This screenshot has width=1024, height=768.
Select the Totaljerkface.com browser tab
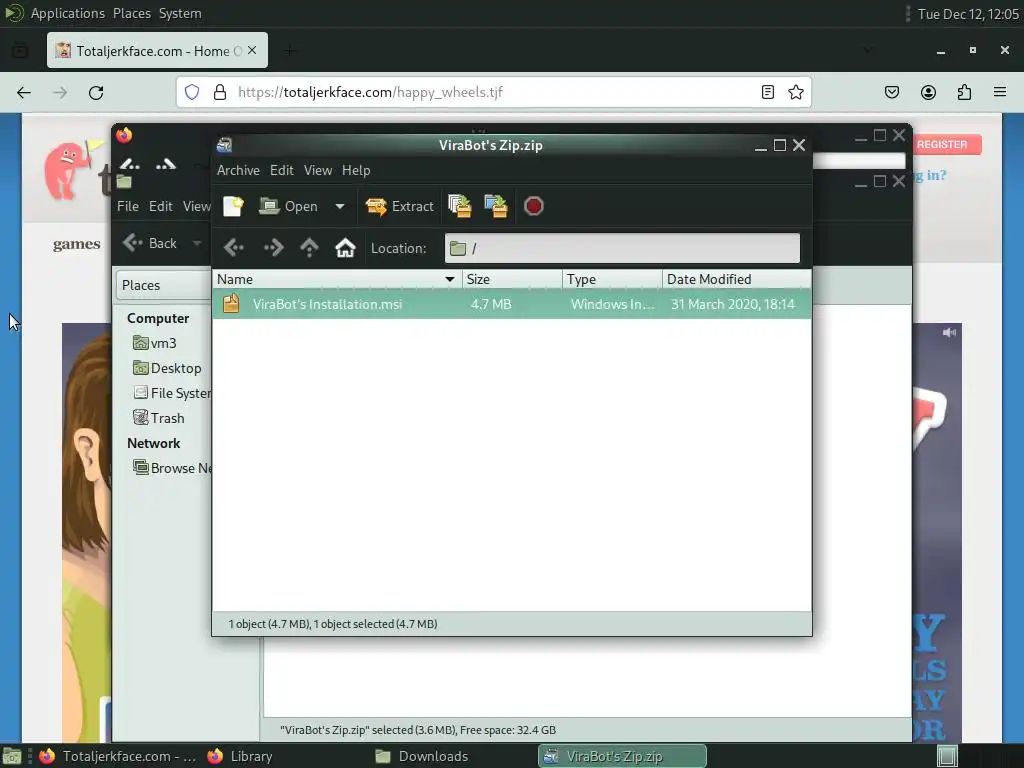[157, 50]
